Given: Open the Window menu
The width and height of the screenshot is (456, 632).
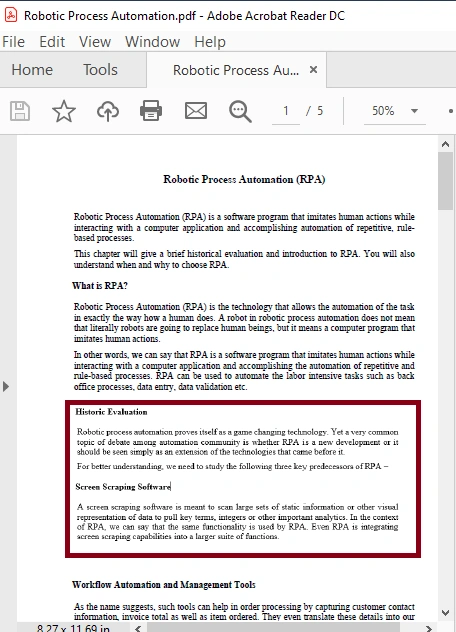Looking at the screenshot, I should 152,42.
